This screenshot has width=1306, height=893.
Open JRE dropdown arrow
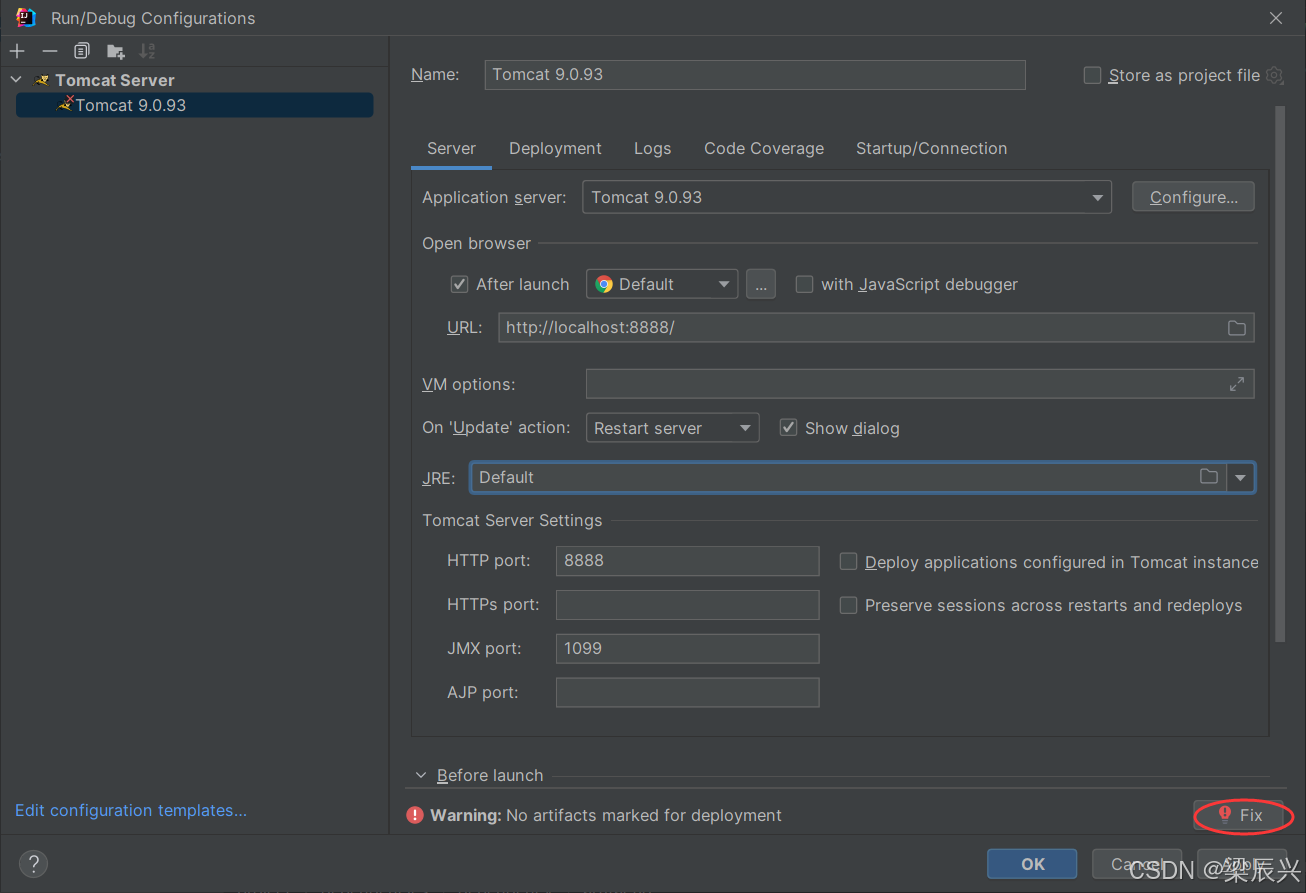pos(1241,478)
